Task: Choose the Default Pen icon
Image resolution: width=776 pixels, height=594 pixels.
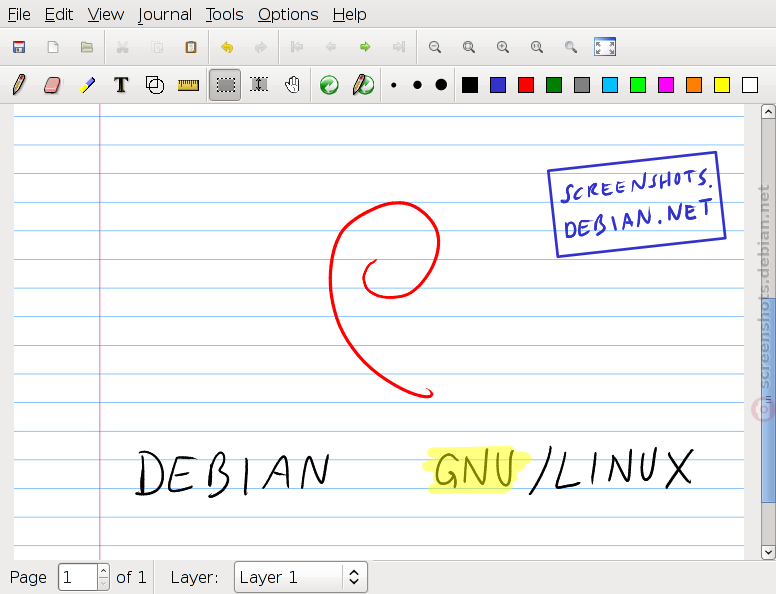Action: (x=363, y=85)
